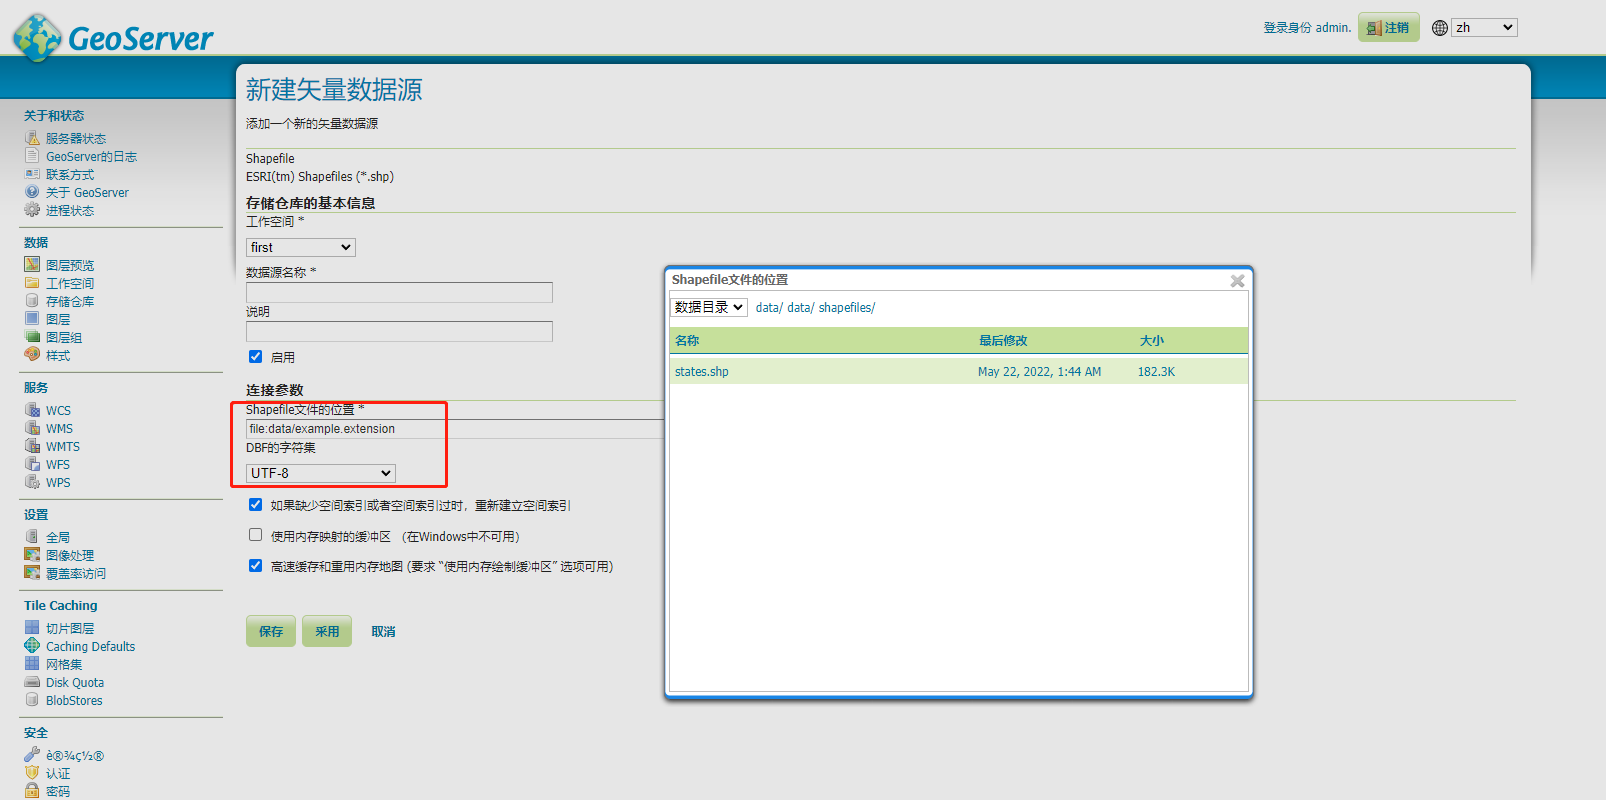
Task: Click the stores icon in sidebar
Action: tap(32, 301)
